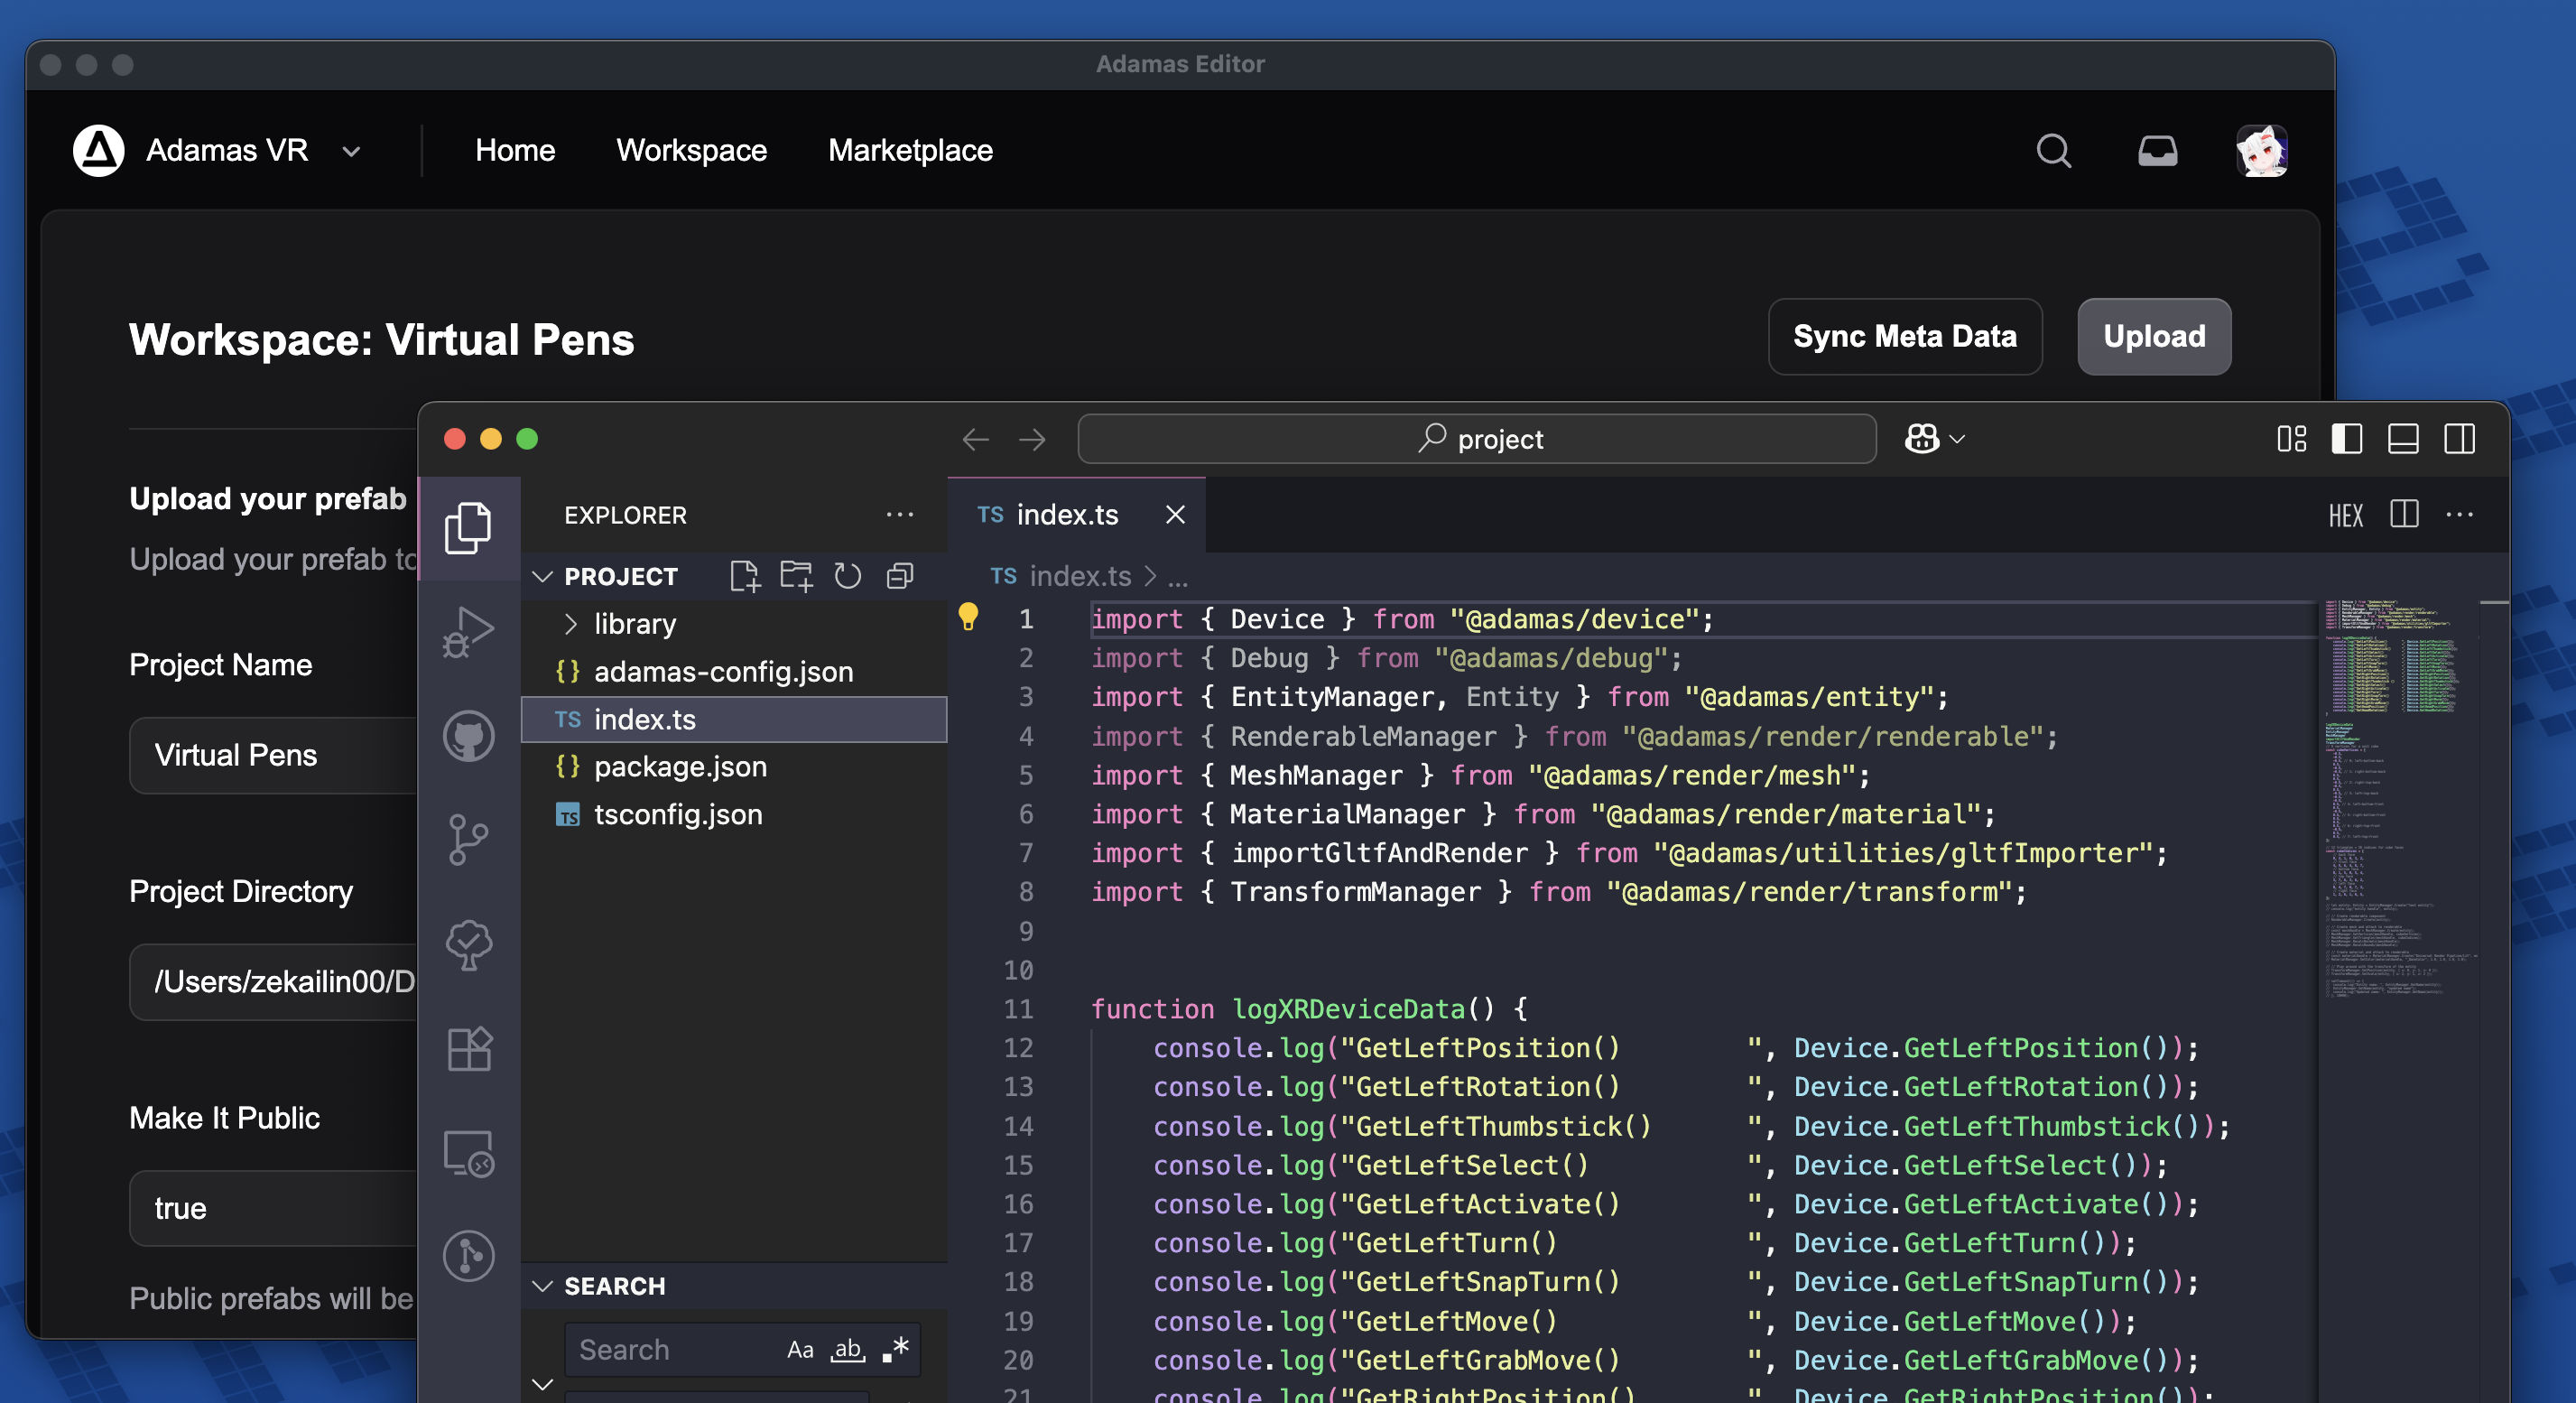Select the index.ts editor tab

click(x=1066, y=514)
